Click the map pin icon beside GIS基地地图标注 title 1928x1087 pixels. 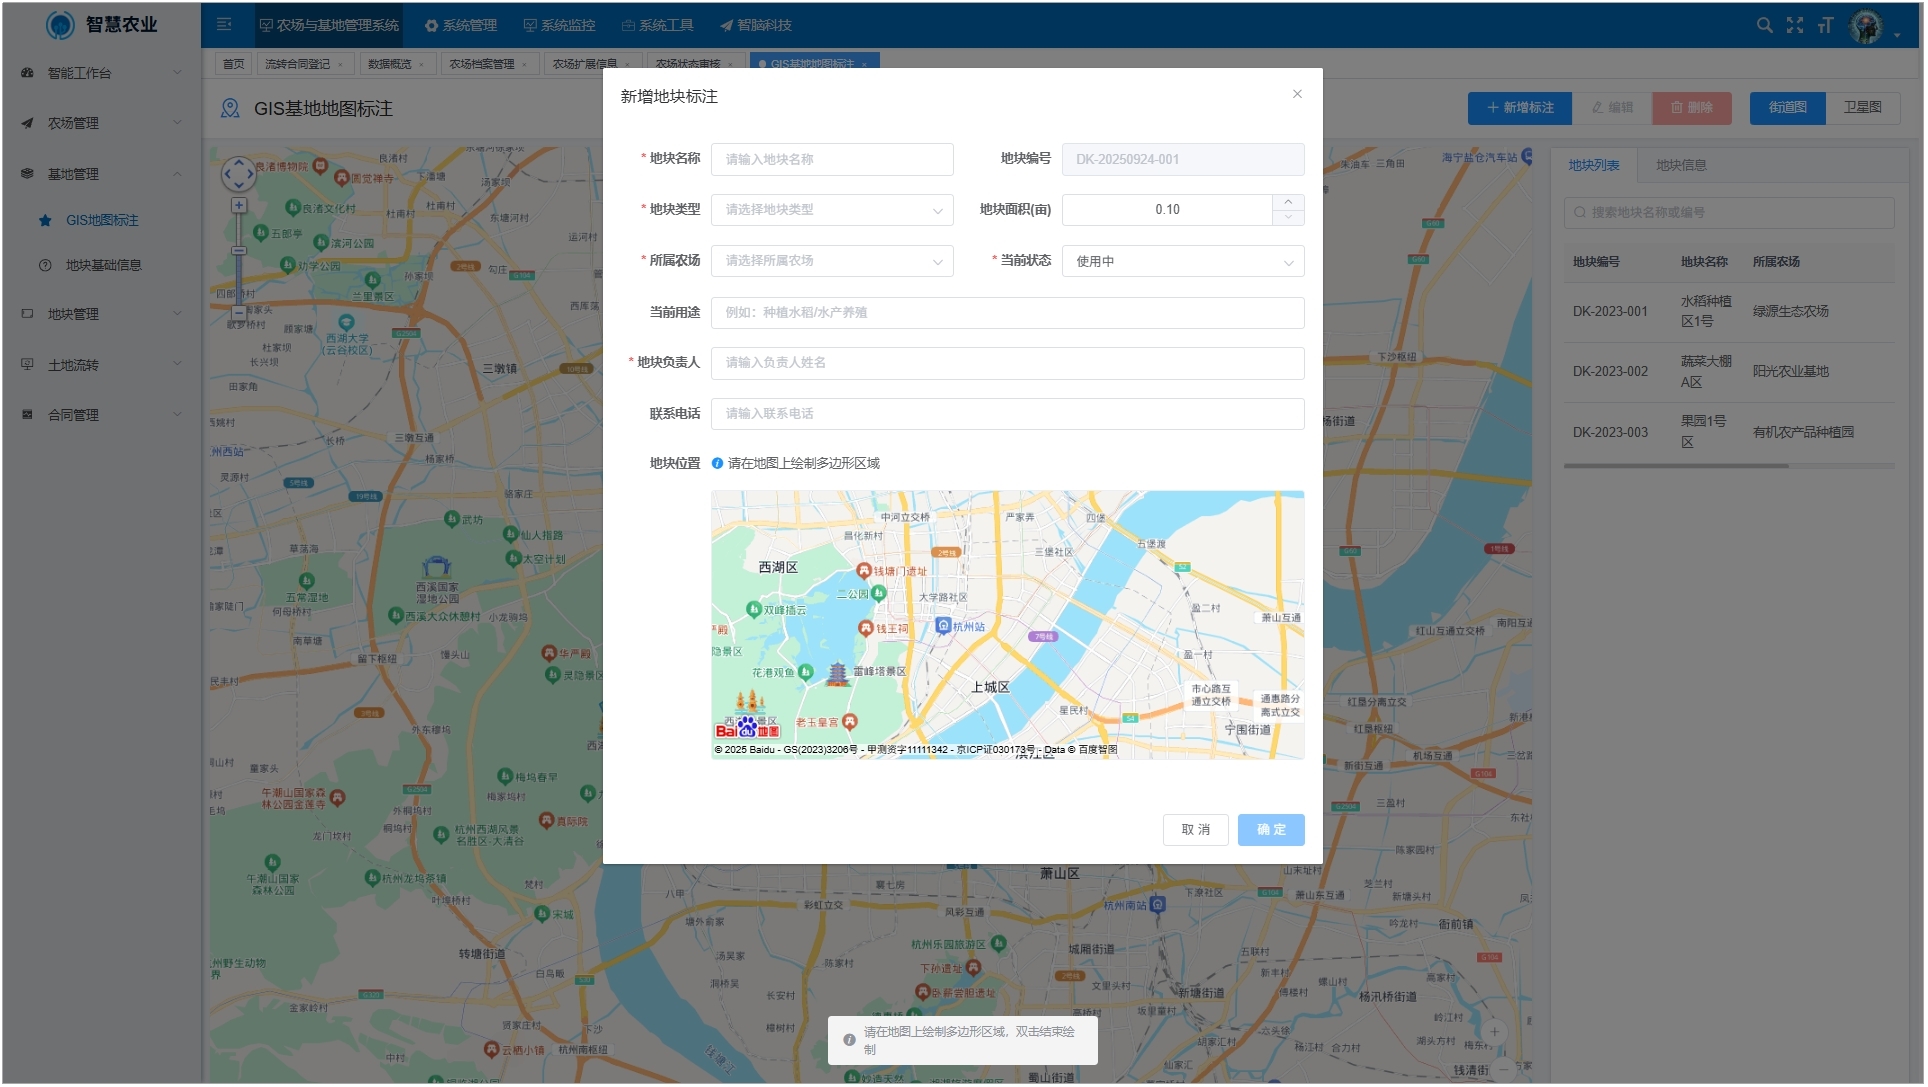tap(229, 109)
